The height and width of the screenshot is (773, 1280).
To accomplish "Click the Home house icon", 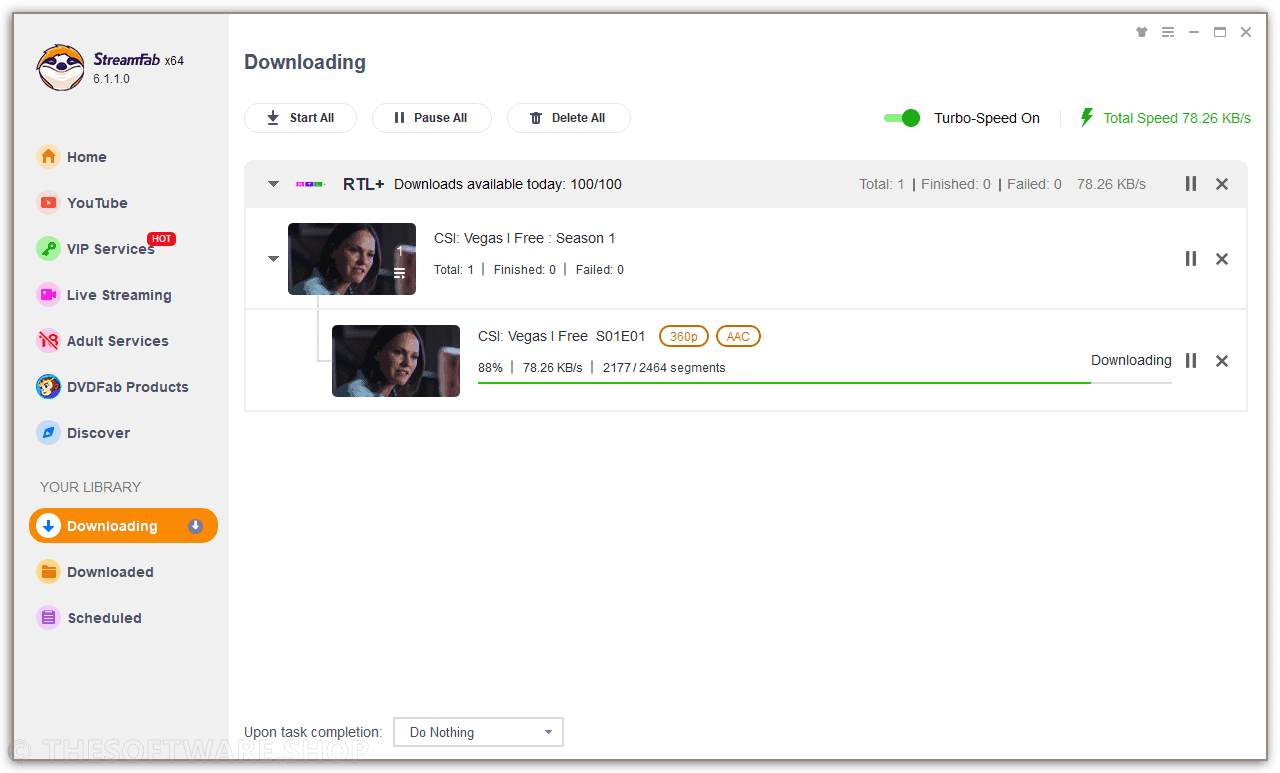I will point(48,157).
